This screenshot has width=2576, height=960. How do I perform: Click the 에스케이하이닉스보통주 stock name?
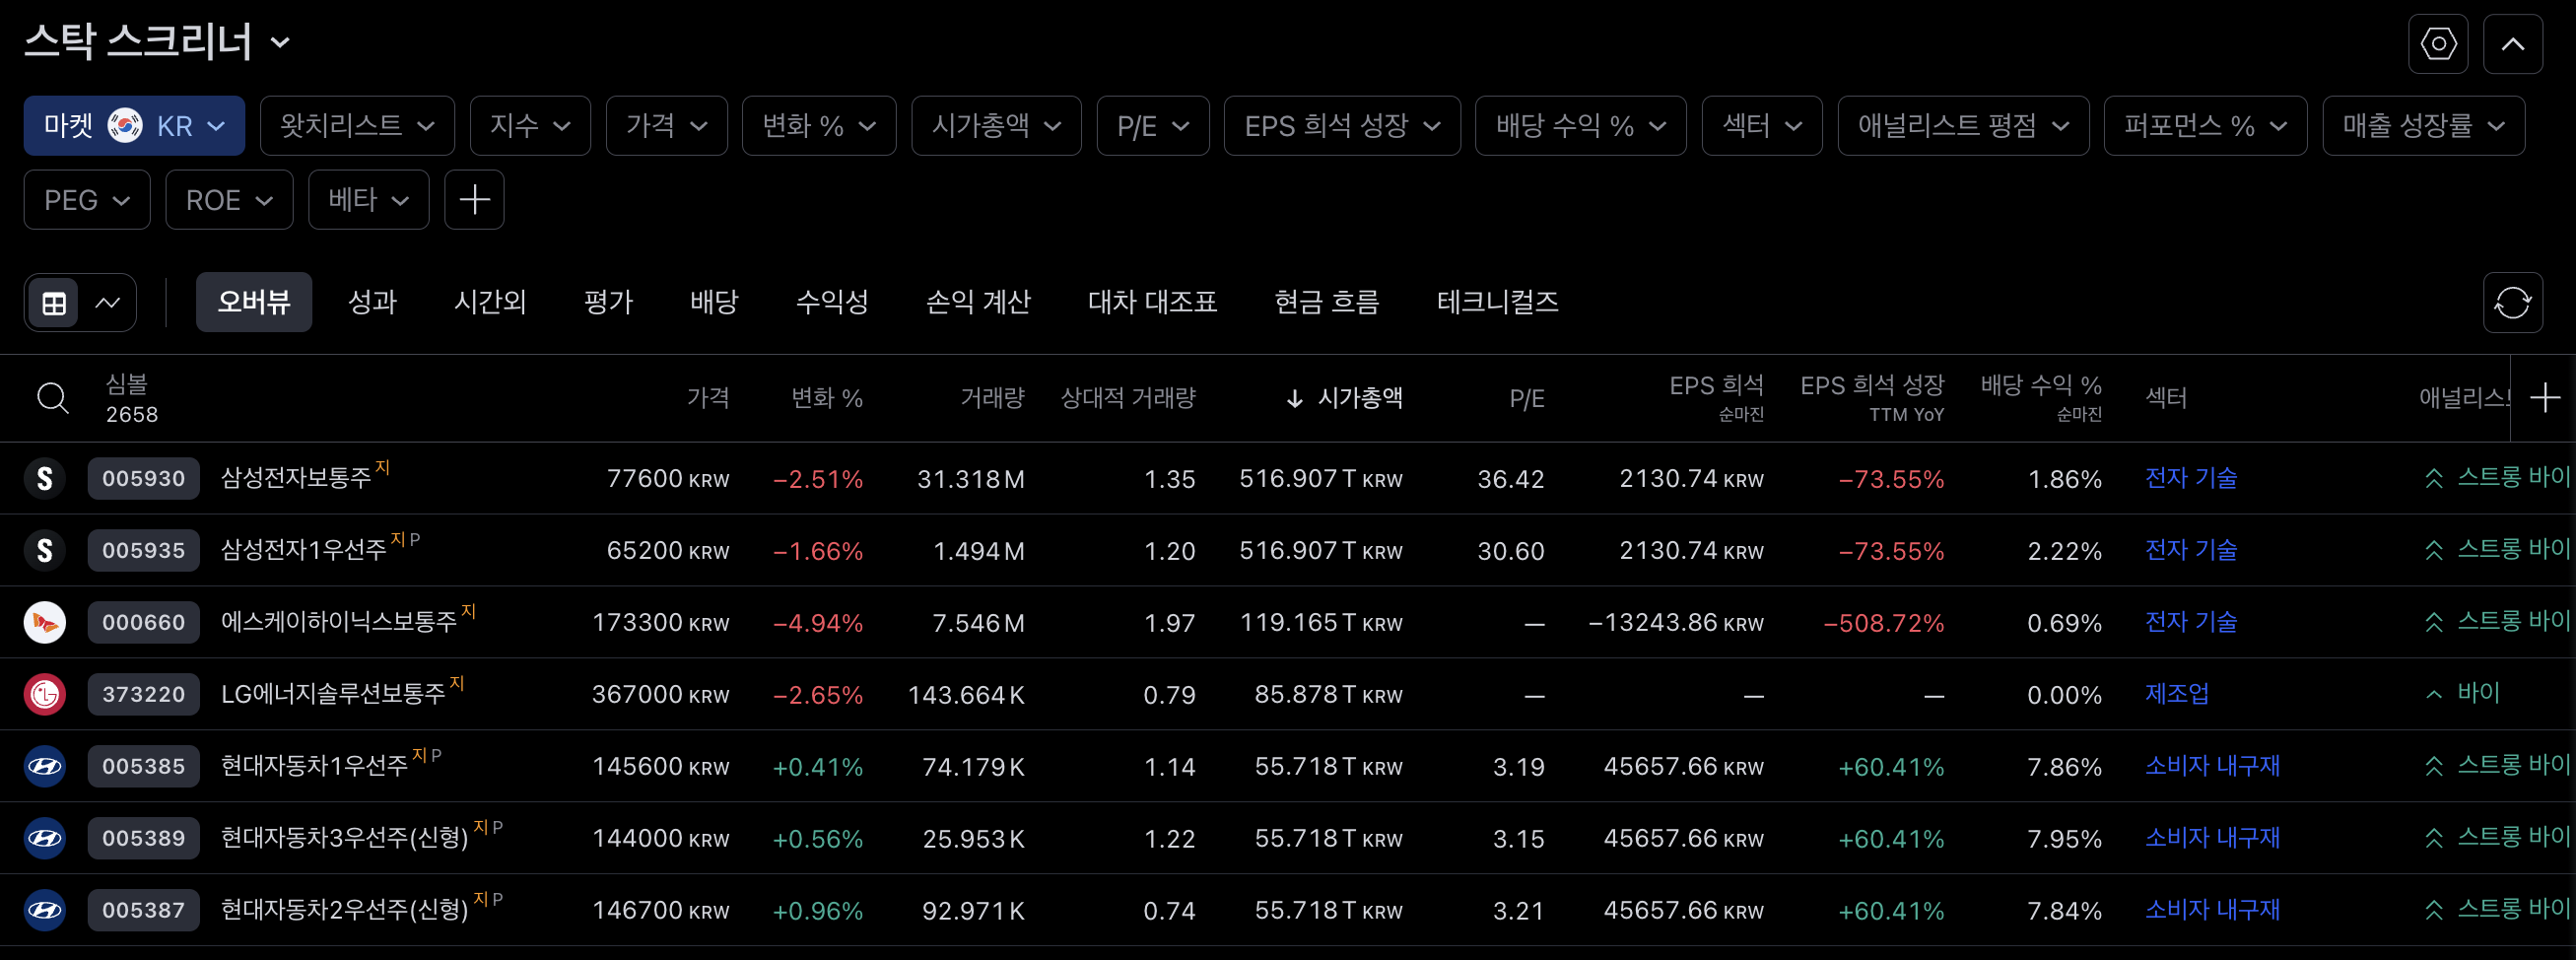(x=338, y=622)
